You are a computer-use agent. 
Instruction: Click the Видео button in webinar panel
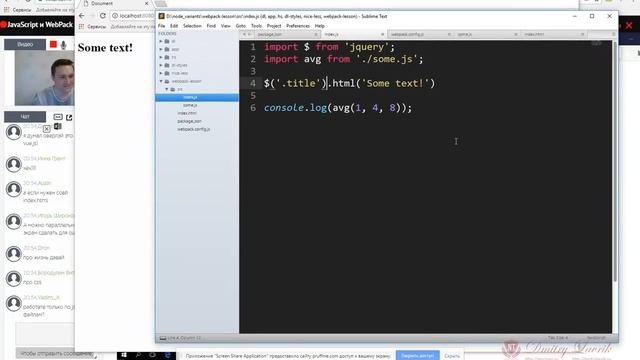pyautogui.click(x=25, y=44)
